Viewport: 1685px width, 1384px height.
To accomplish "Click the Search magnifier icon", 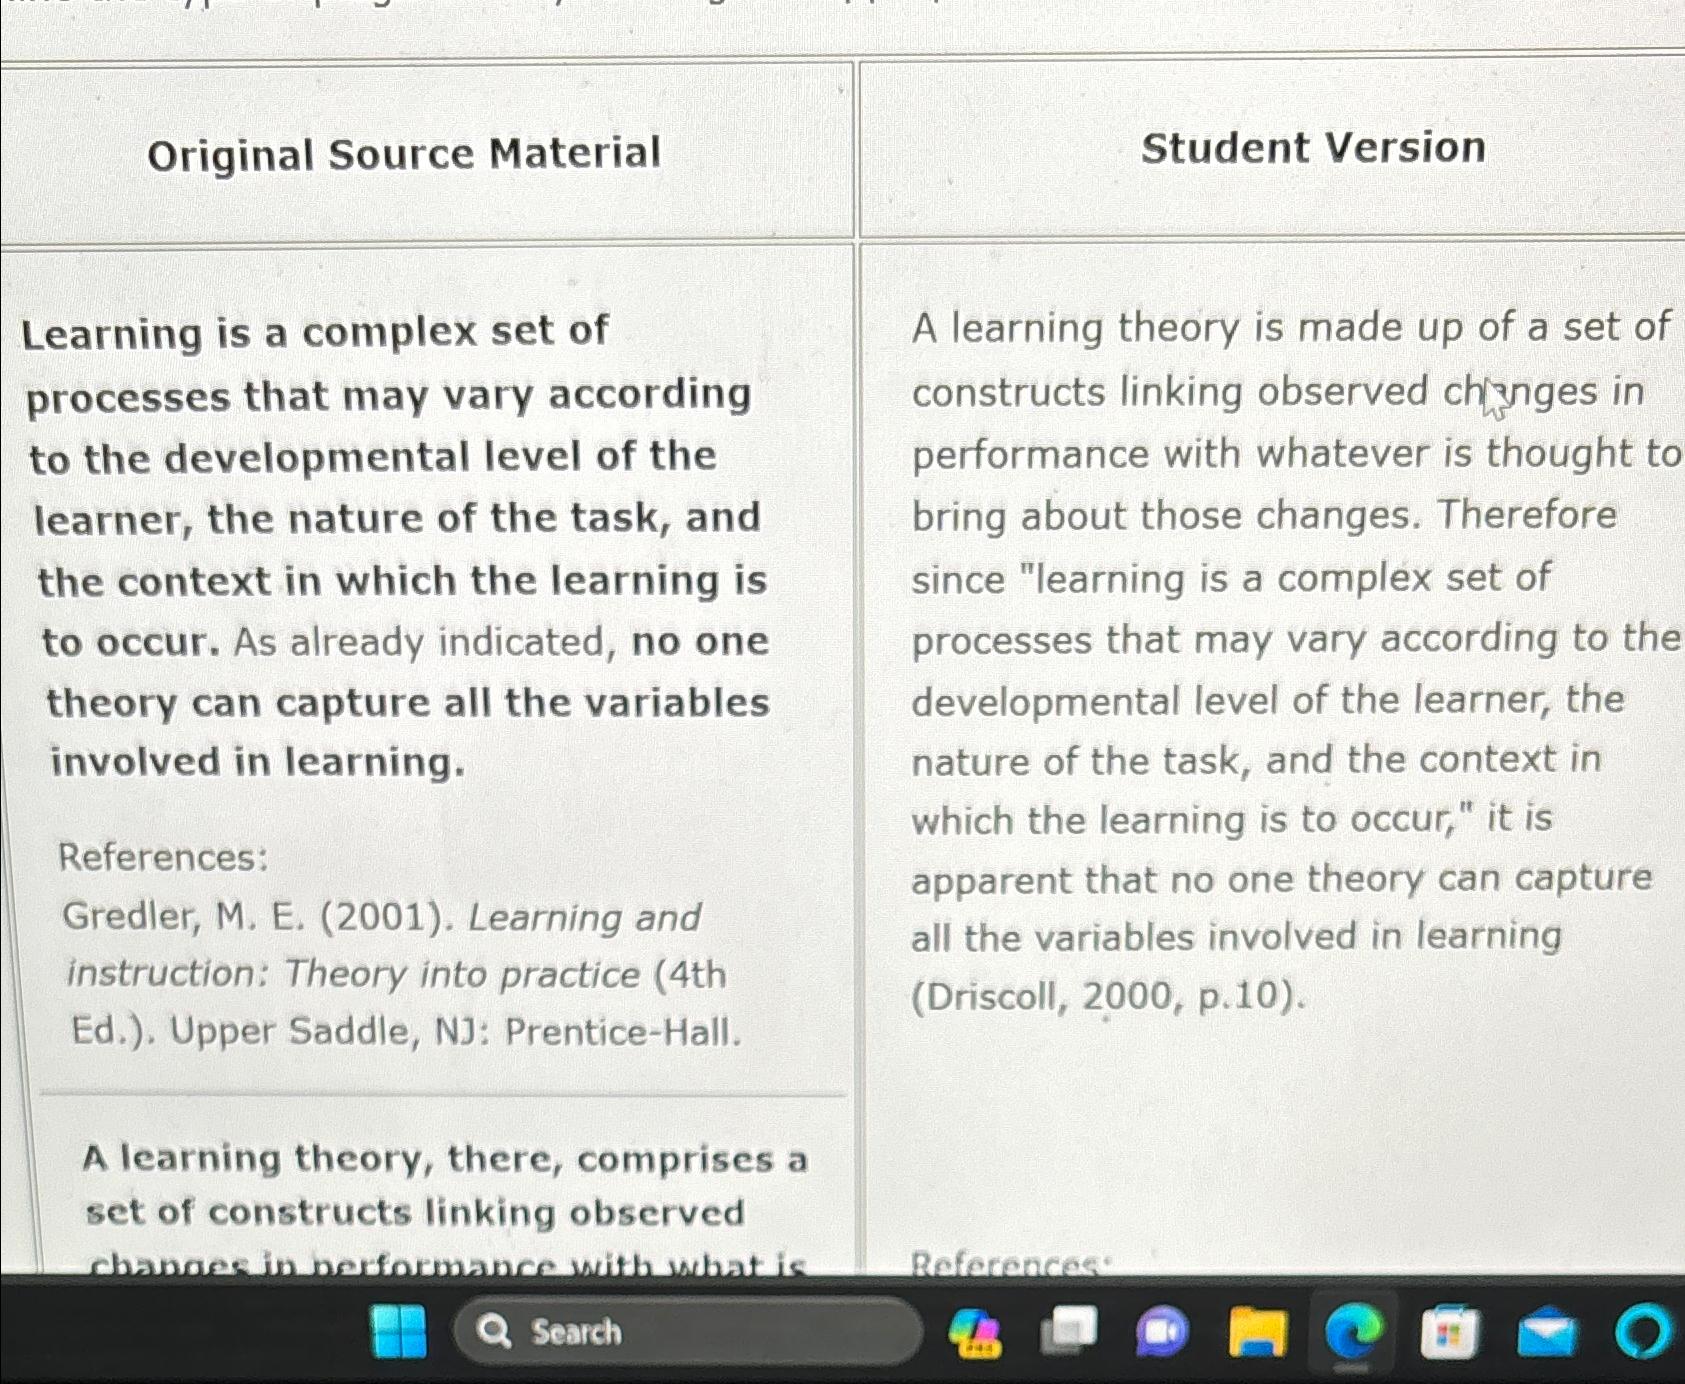I will pos(494,1333).
